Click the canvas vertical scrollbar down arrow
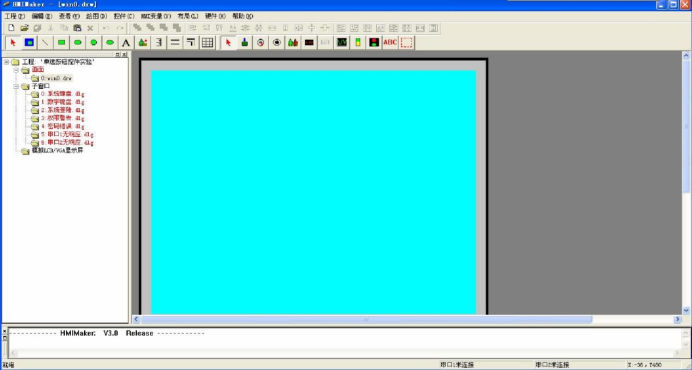The image size is (692, 370). pos(686,311)
